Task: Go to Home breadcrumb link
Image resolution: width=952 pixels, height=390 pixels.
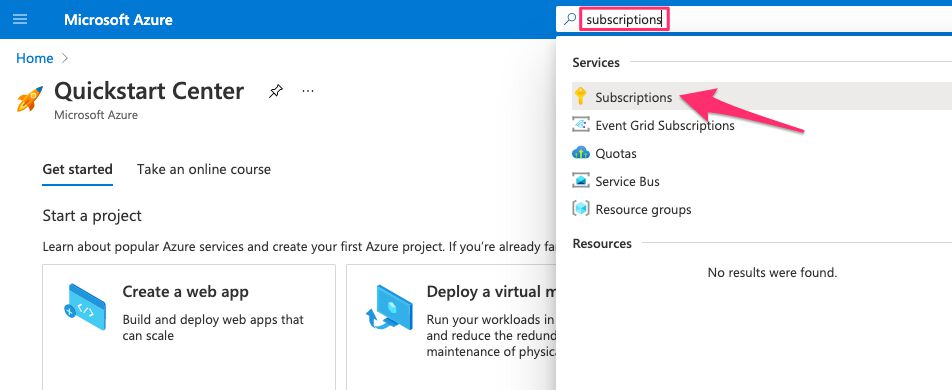Action: pyautogui.click(x=35, y=58)
